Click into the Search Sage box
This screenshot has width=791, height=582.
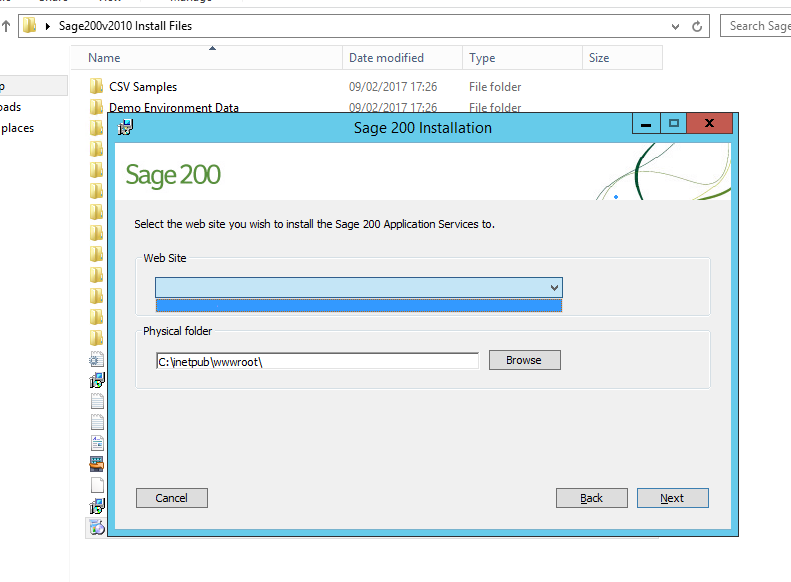pyautogui.click(x=756, y=26)
